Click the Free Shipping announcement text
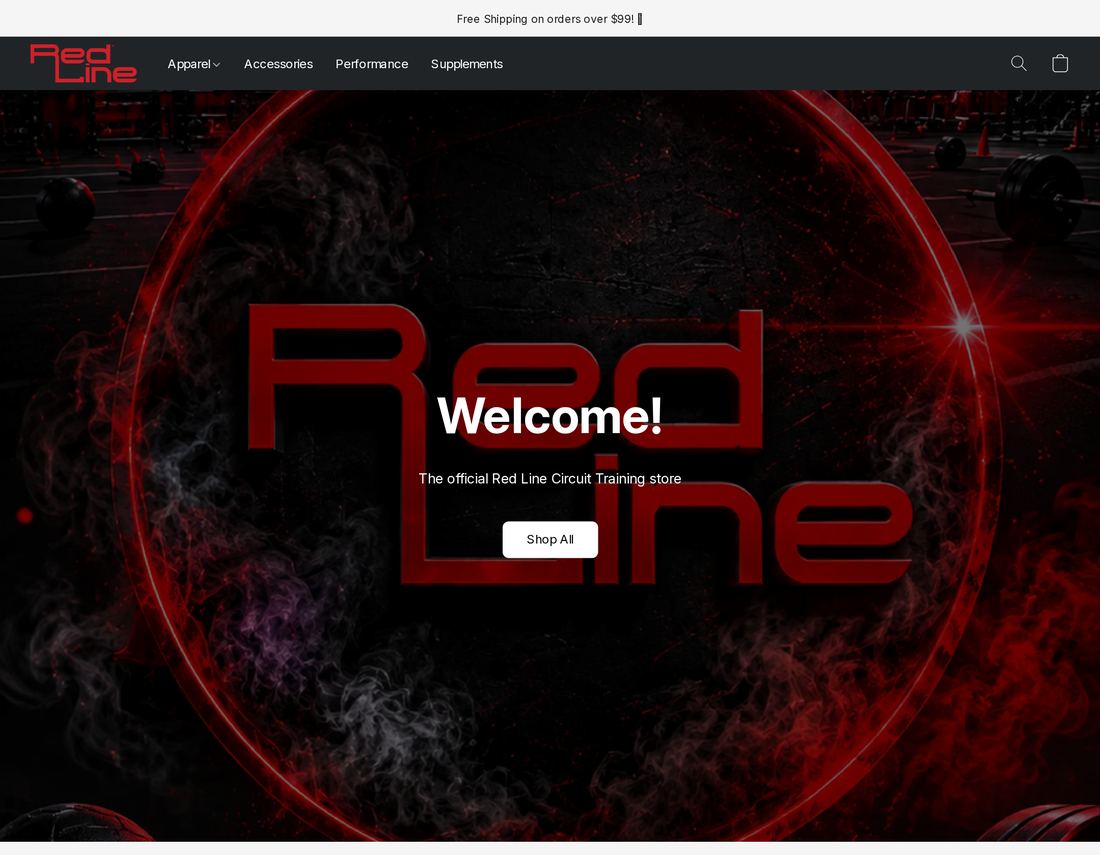 pyautogui.click(x=549, y=19)
